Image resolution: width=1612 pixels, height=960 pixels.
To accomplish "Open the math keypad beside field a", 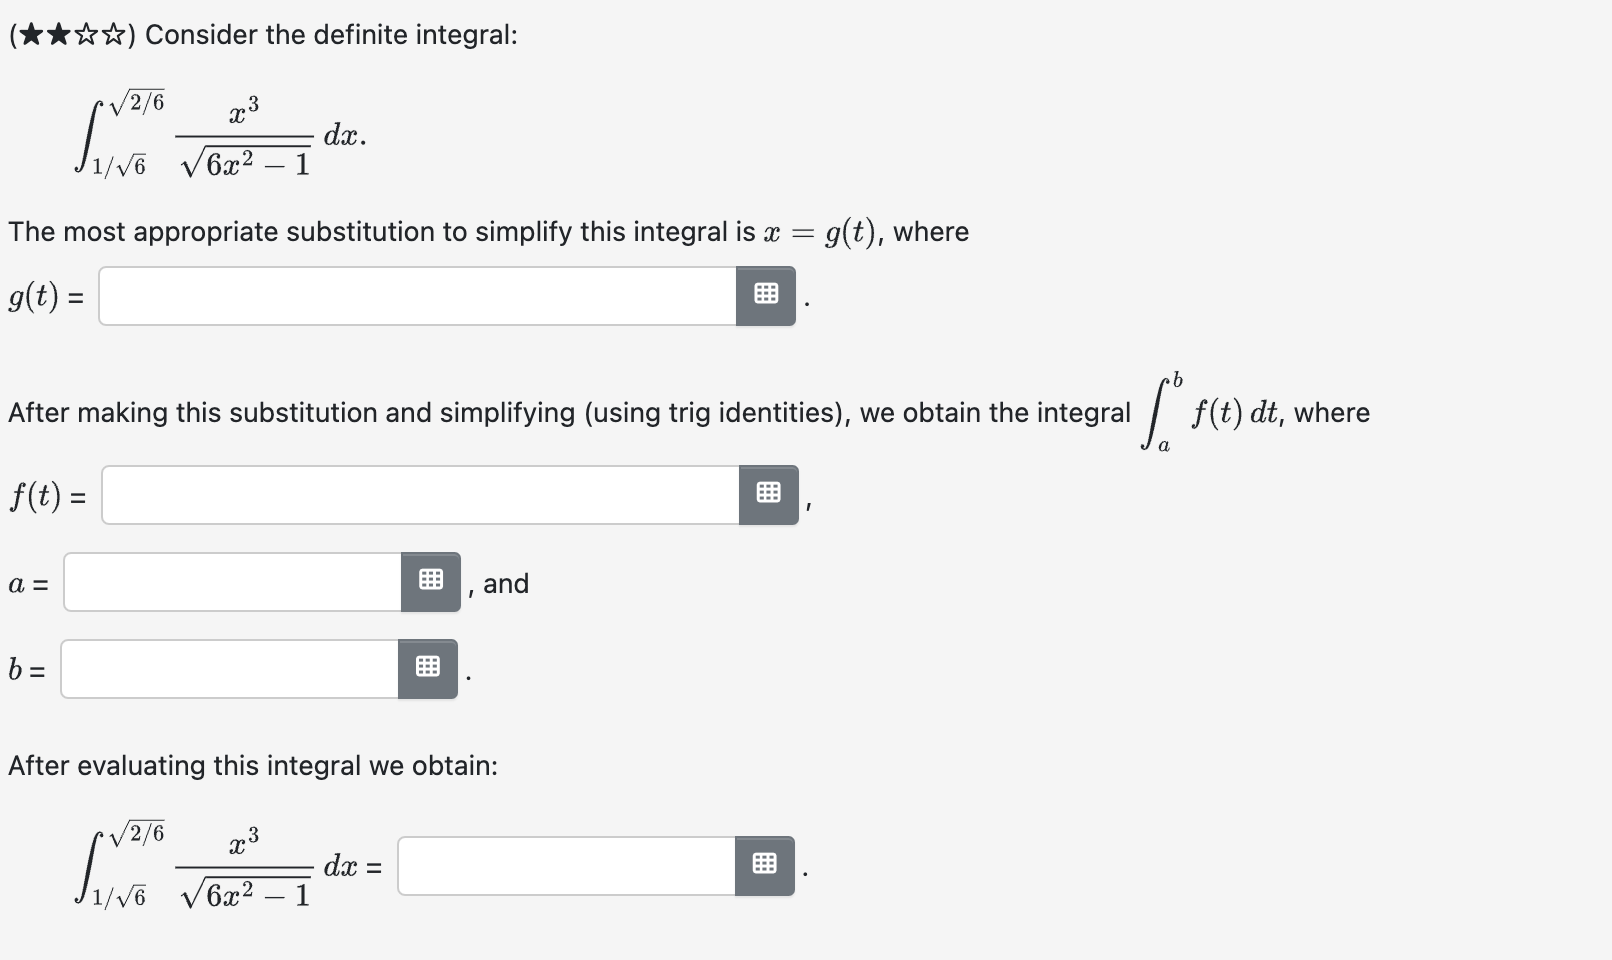I will click(x=430, y=581).
